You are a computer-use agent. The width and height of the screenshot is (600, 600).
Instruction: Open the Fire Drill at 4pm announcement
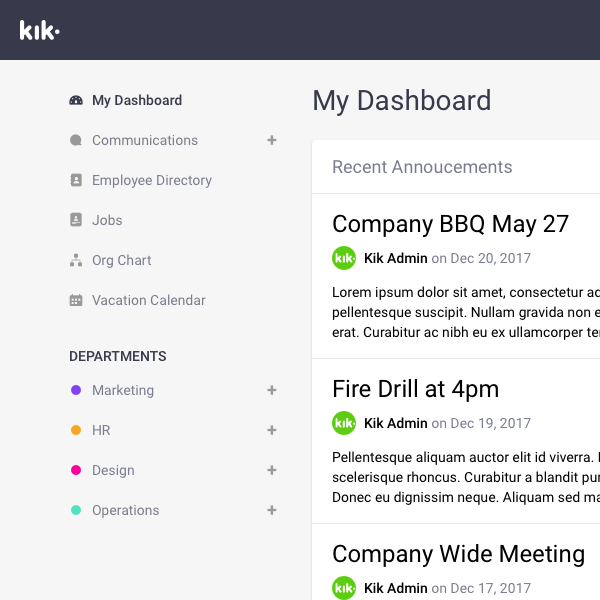click(x=415, y=389)
